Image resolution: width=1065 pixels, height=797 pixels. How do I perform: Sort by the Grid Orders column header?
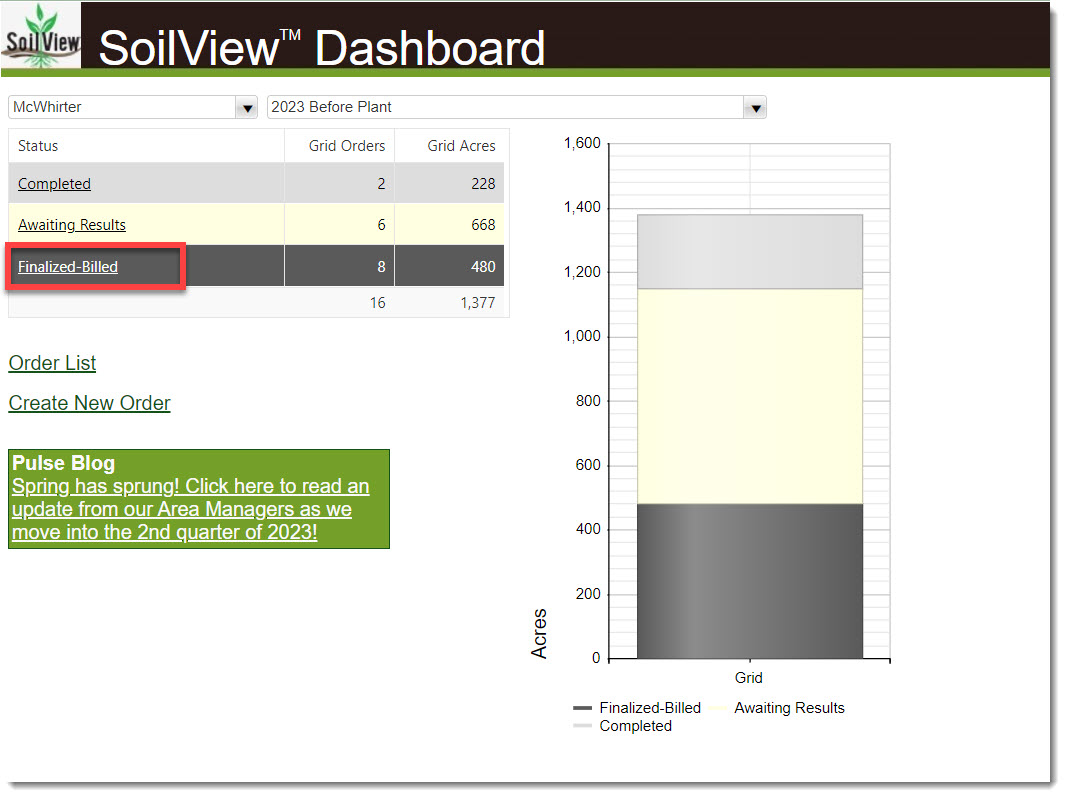(349, 145)
